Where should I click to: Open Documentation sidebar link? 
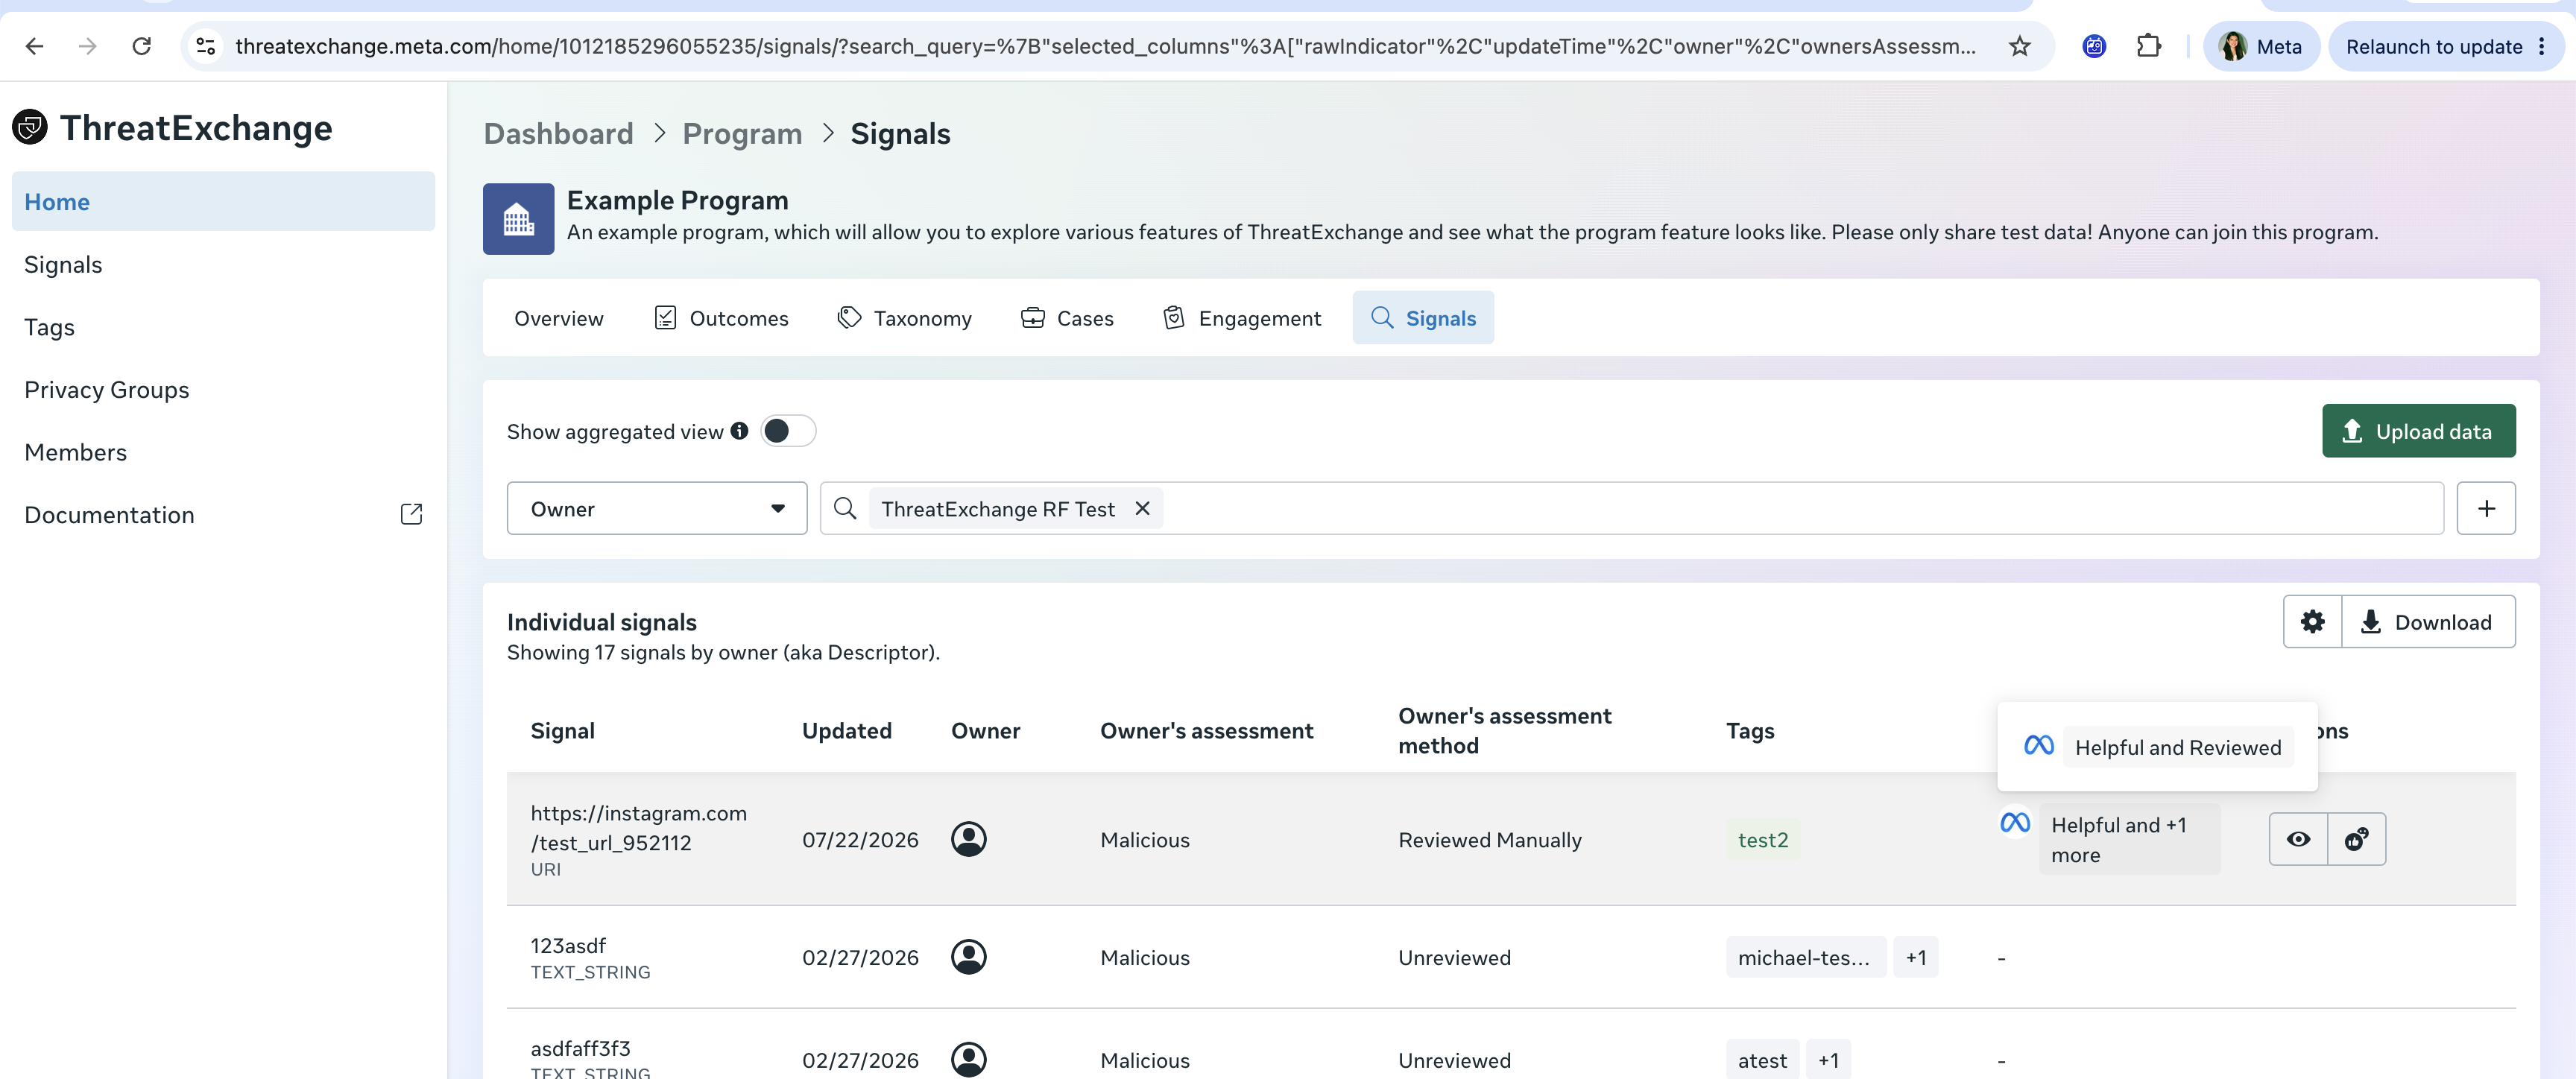click(109, 514)
